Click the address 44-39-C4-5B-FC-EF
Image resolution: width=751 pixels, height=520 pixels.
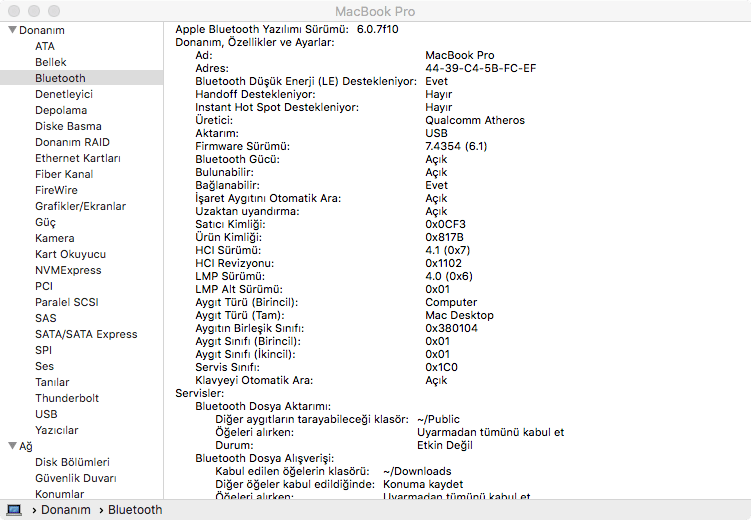(x=480, y=68)
